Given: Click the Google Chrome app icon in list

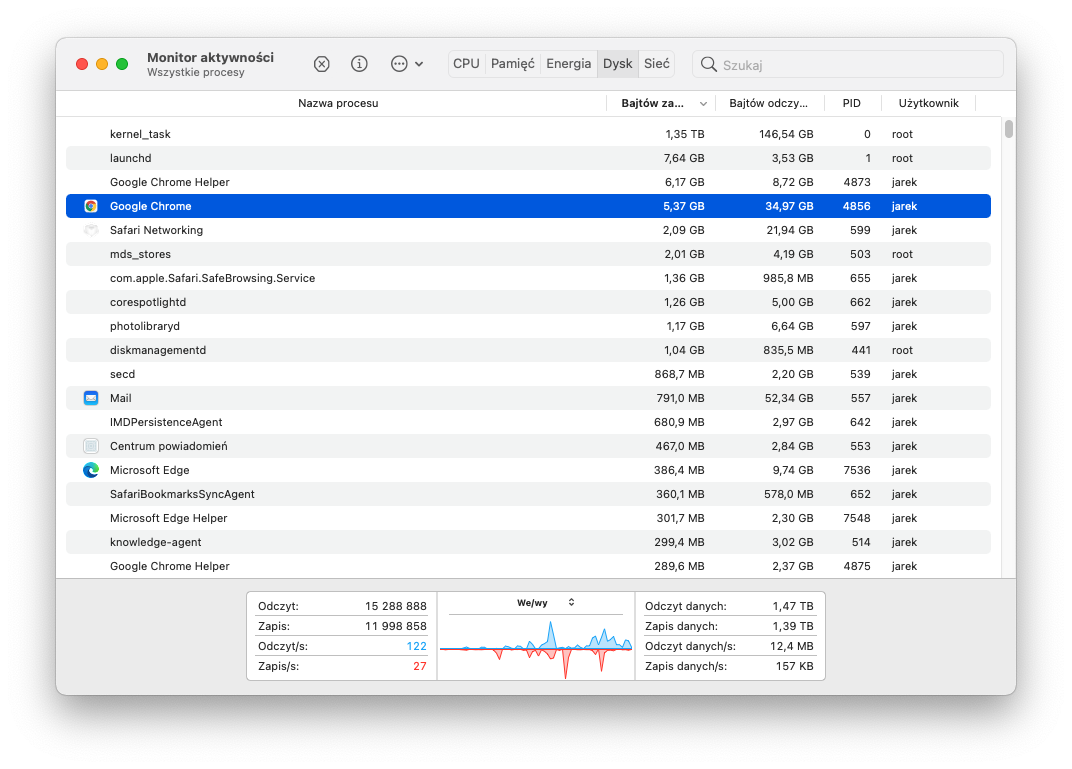Looking at the screenshot, I should [91, 206].
